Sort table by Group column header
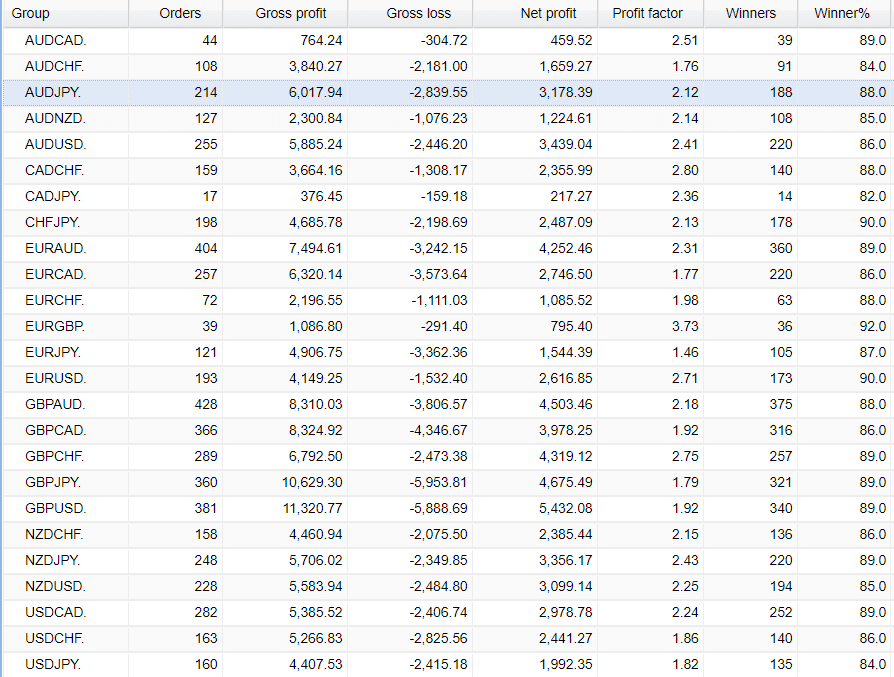Image resolution: width=894 pixels, height=677 pixels. coord(30,14)
